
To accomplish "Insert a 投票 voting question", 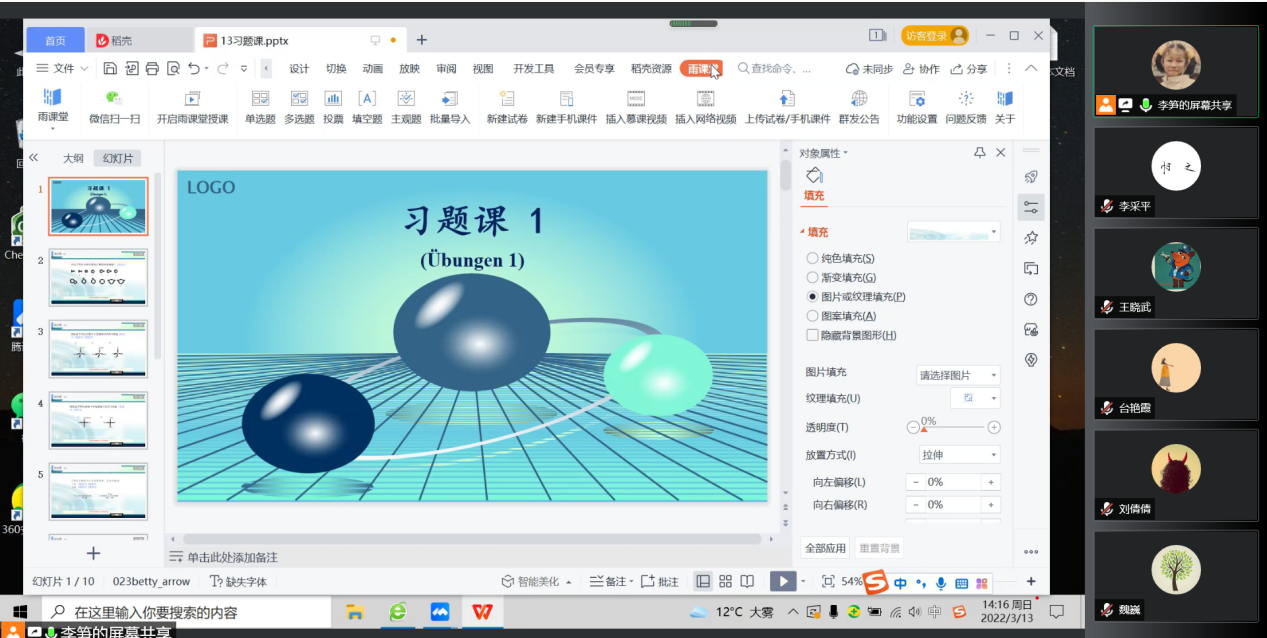I will tap(333, 99).
